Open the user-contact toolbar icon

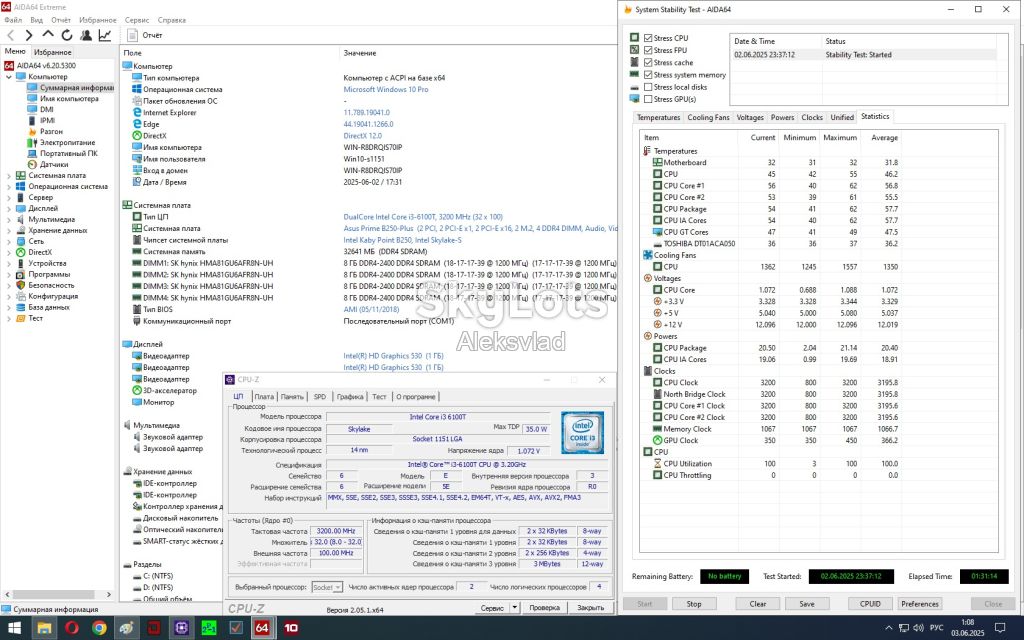tap(86, 35)
